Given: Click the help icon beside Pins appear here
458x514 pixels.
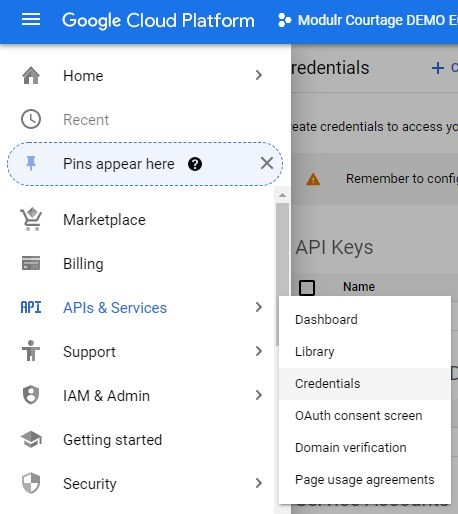Looking at the screenshot, I should tap(195, 164).
